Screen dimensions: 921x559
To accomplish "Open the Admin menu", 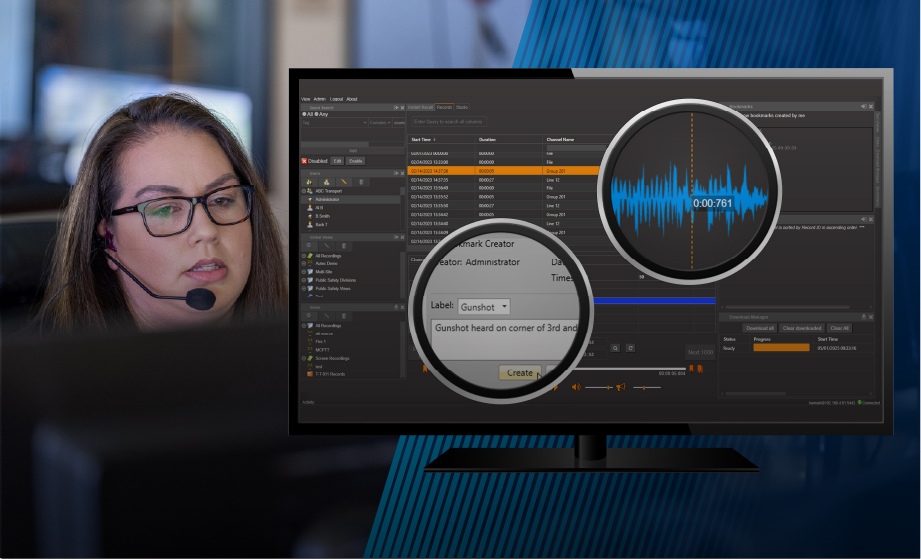I will 320,99.
